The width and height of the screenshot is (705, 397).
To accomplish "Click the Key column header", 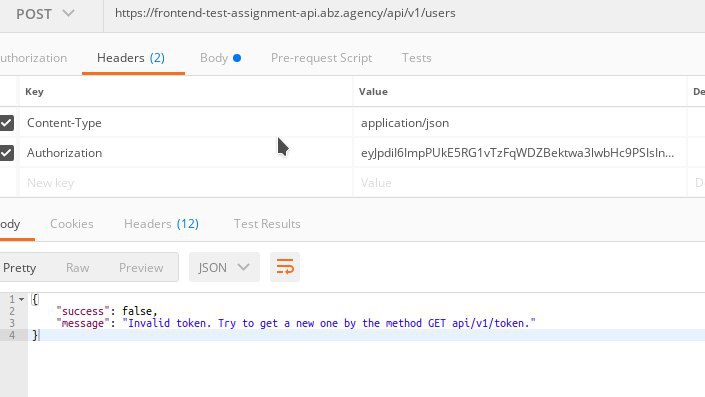I will click(x=34, y=92).
